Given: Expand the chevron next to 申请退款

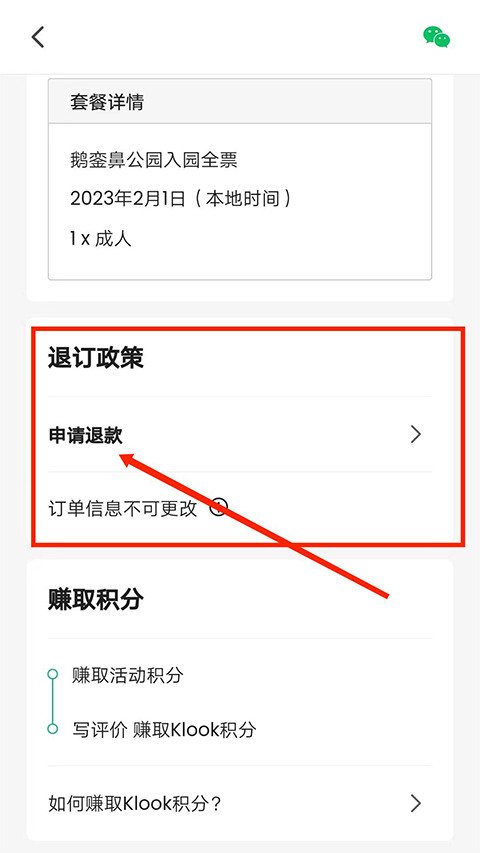Looking at the screenshot, I should click(416, 434).
